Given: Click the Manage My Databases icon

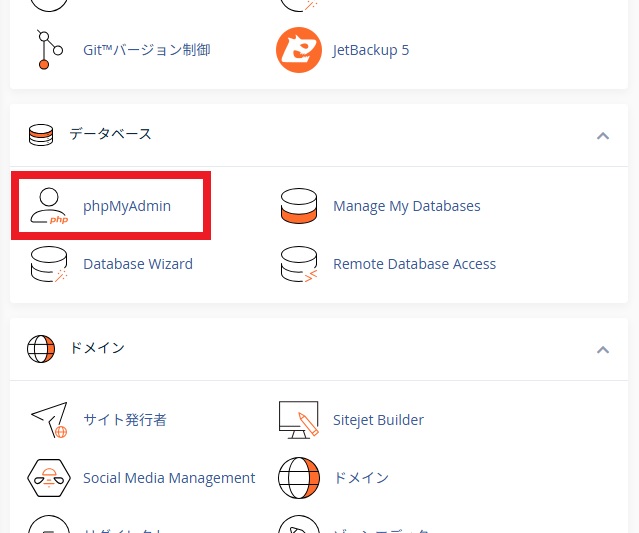Looking at the screenshot, I should click(x=299, y=206).
